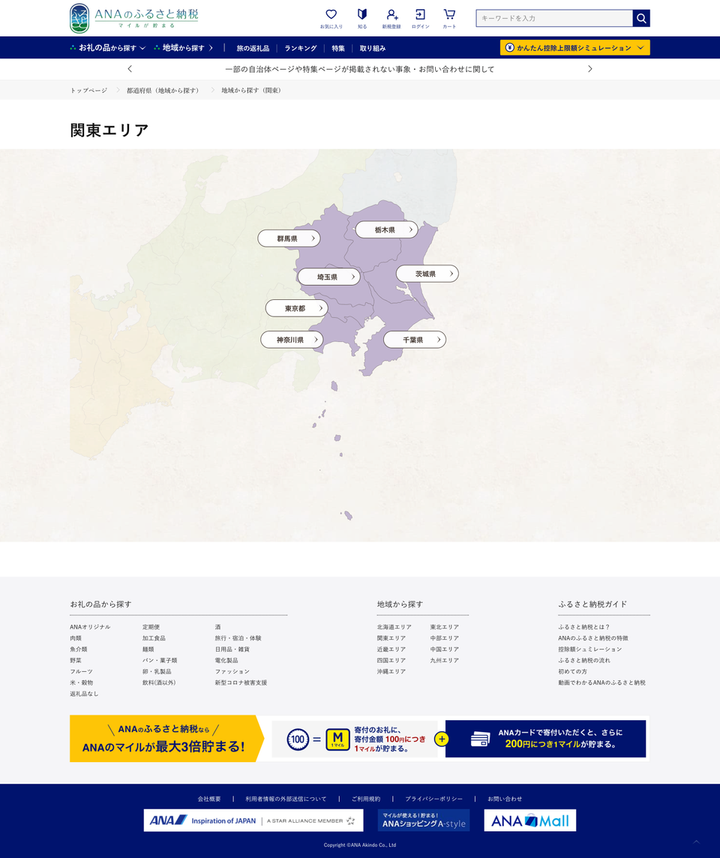Screen dimensions: 720x858
Task: Open favorites heart icon in header
Action: click(331, 18)
